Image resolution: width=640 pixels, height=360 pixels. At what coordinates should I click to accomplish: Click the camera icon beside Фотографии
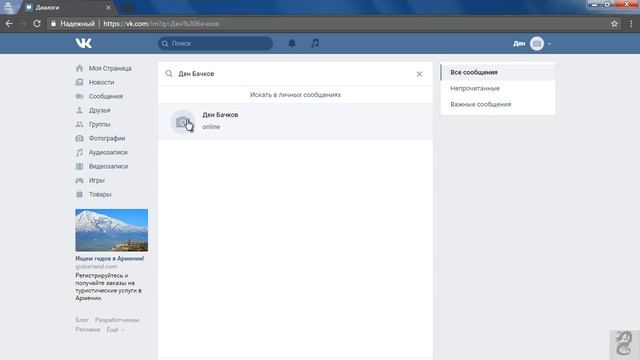80,138
